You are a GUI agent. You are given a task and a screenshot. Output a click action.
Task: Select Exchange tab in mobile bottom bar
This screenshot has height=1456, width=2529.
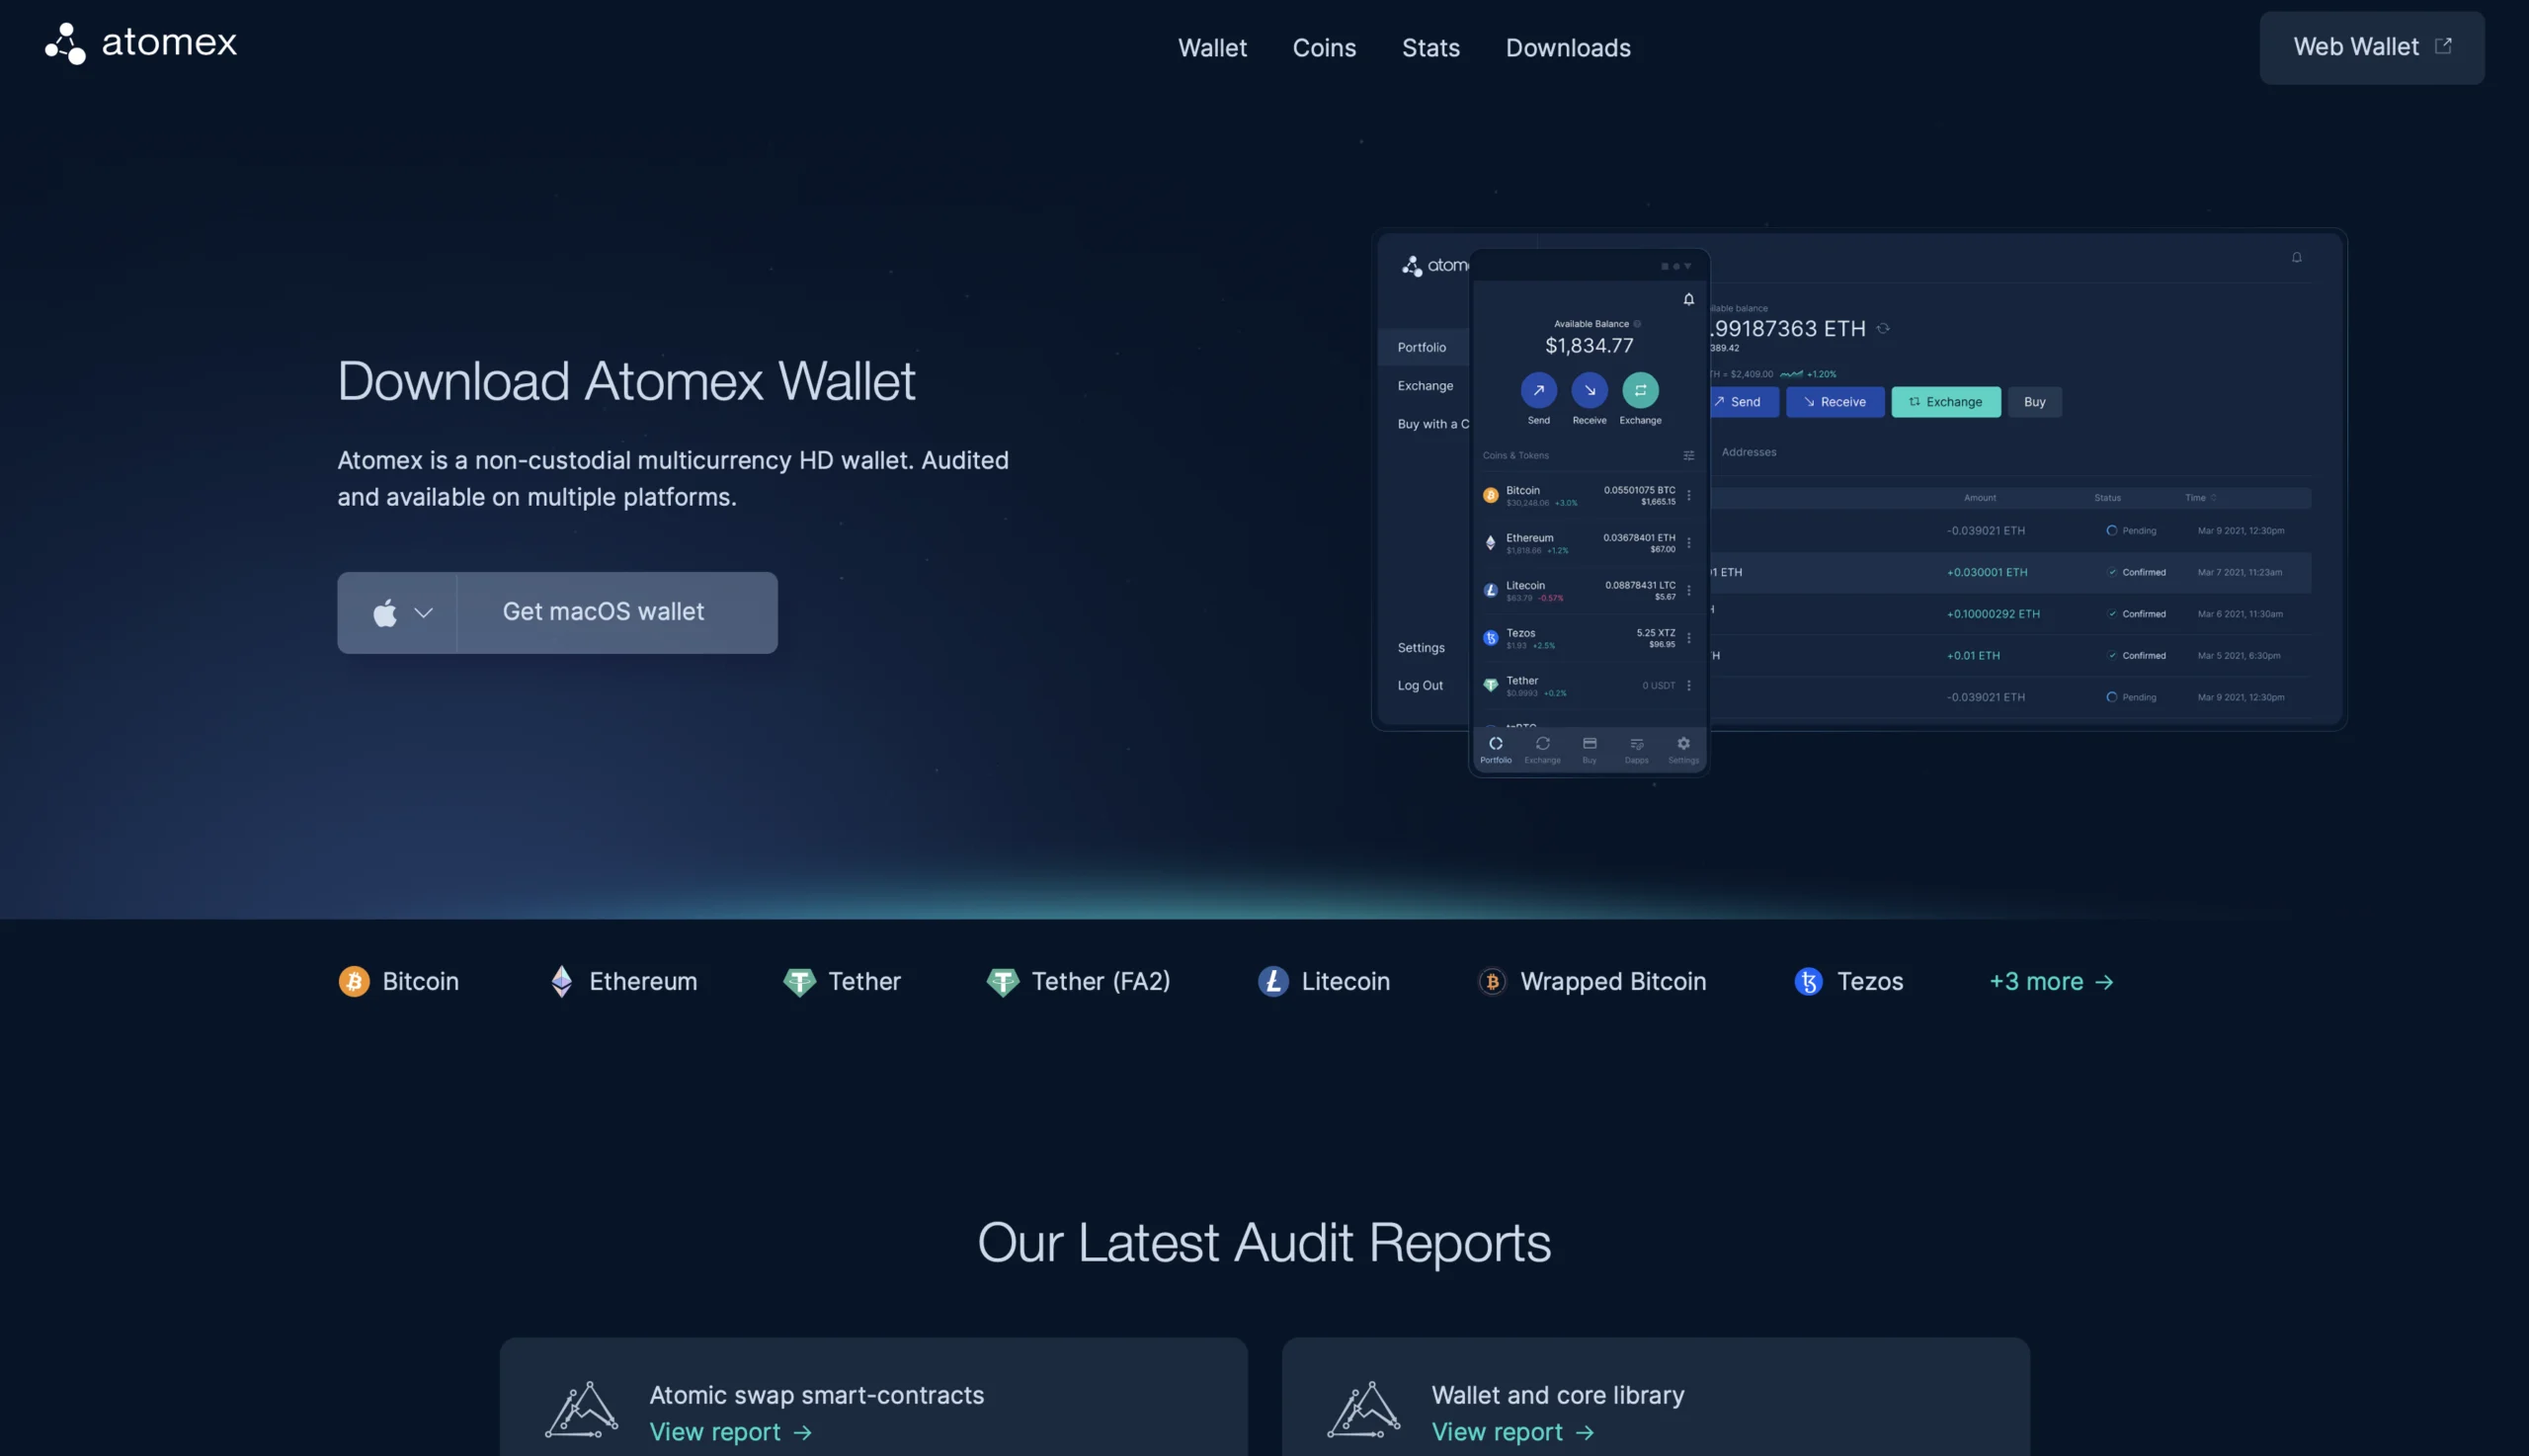(1542, 750)
